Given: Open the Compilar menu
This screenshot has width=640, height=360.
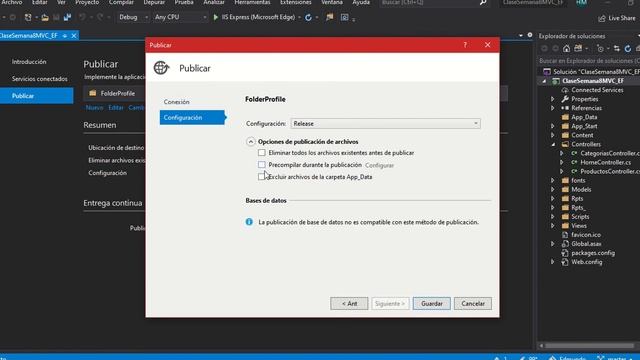Looking at the screenshot, I should point(121,2).
